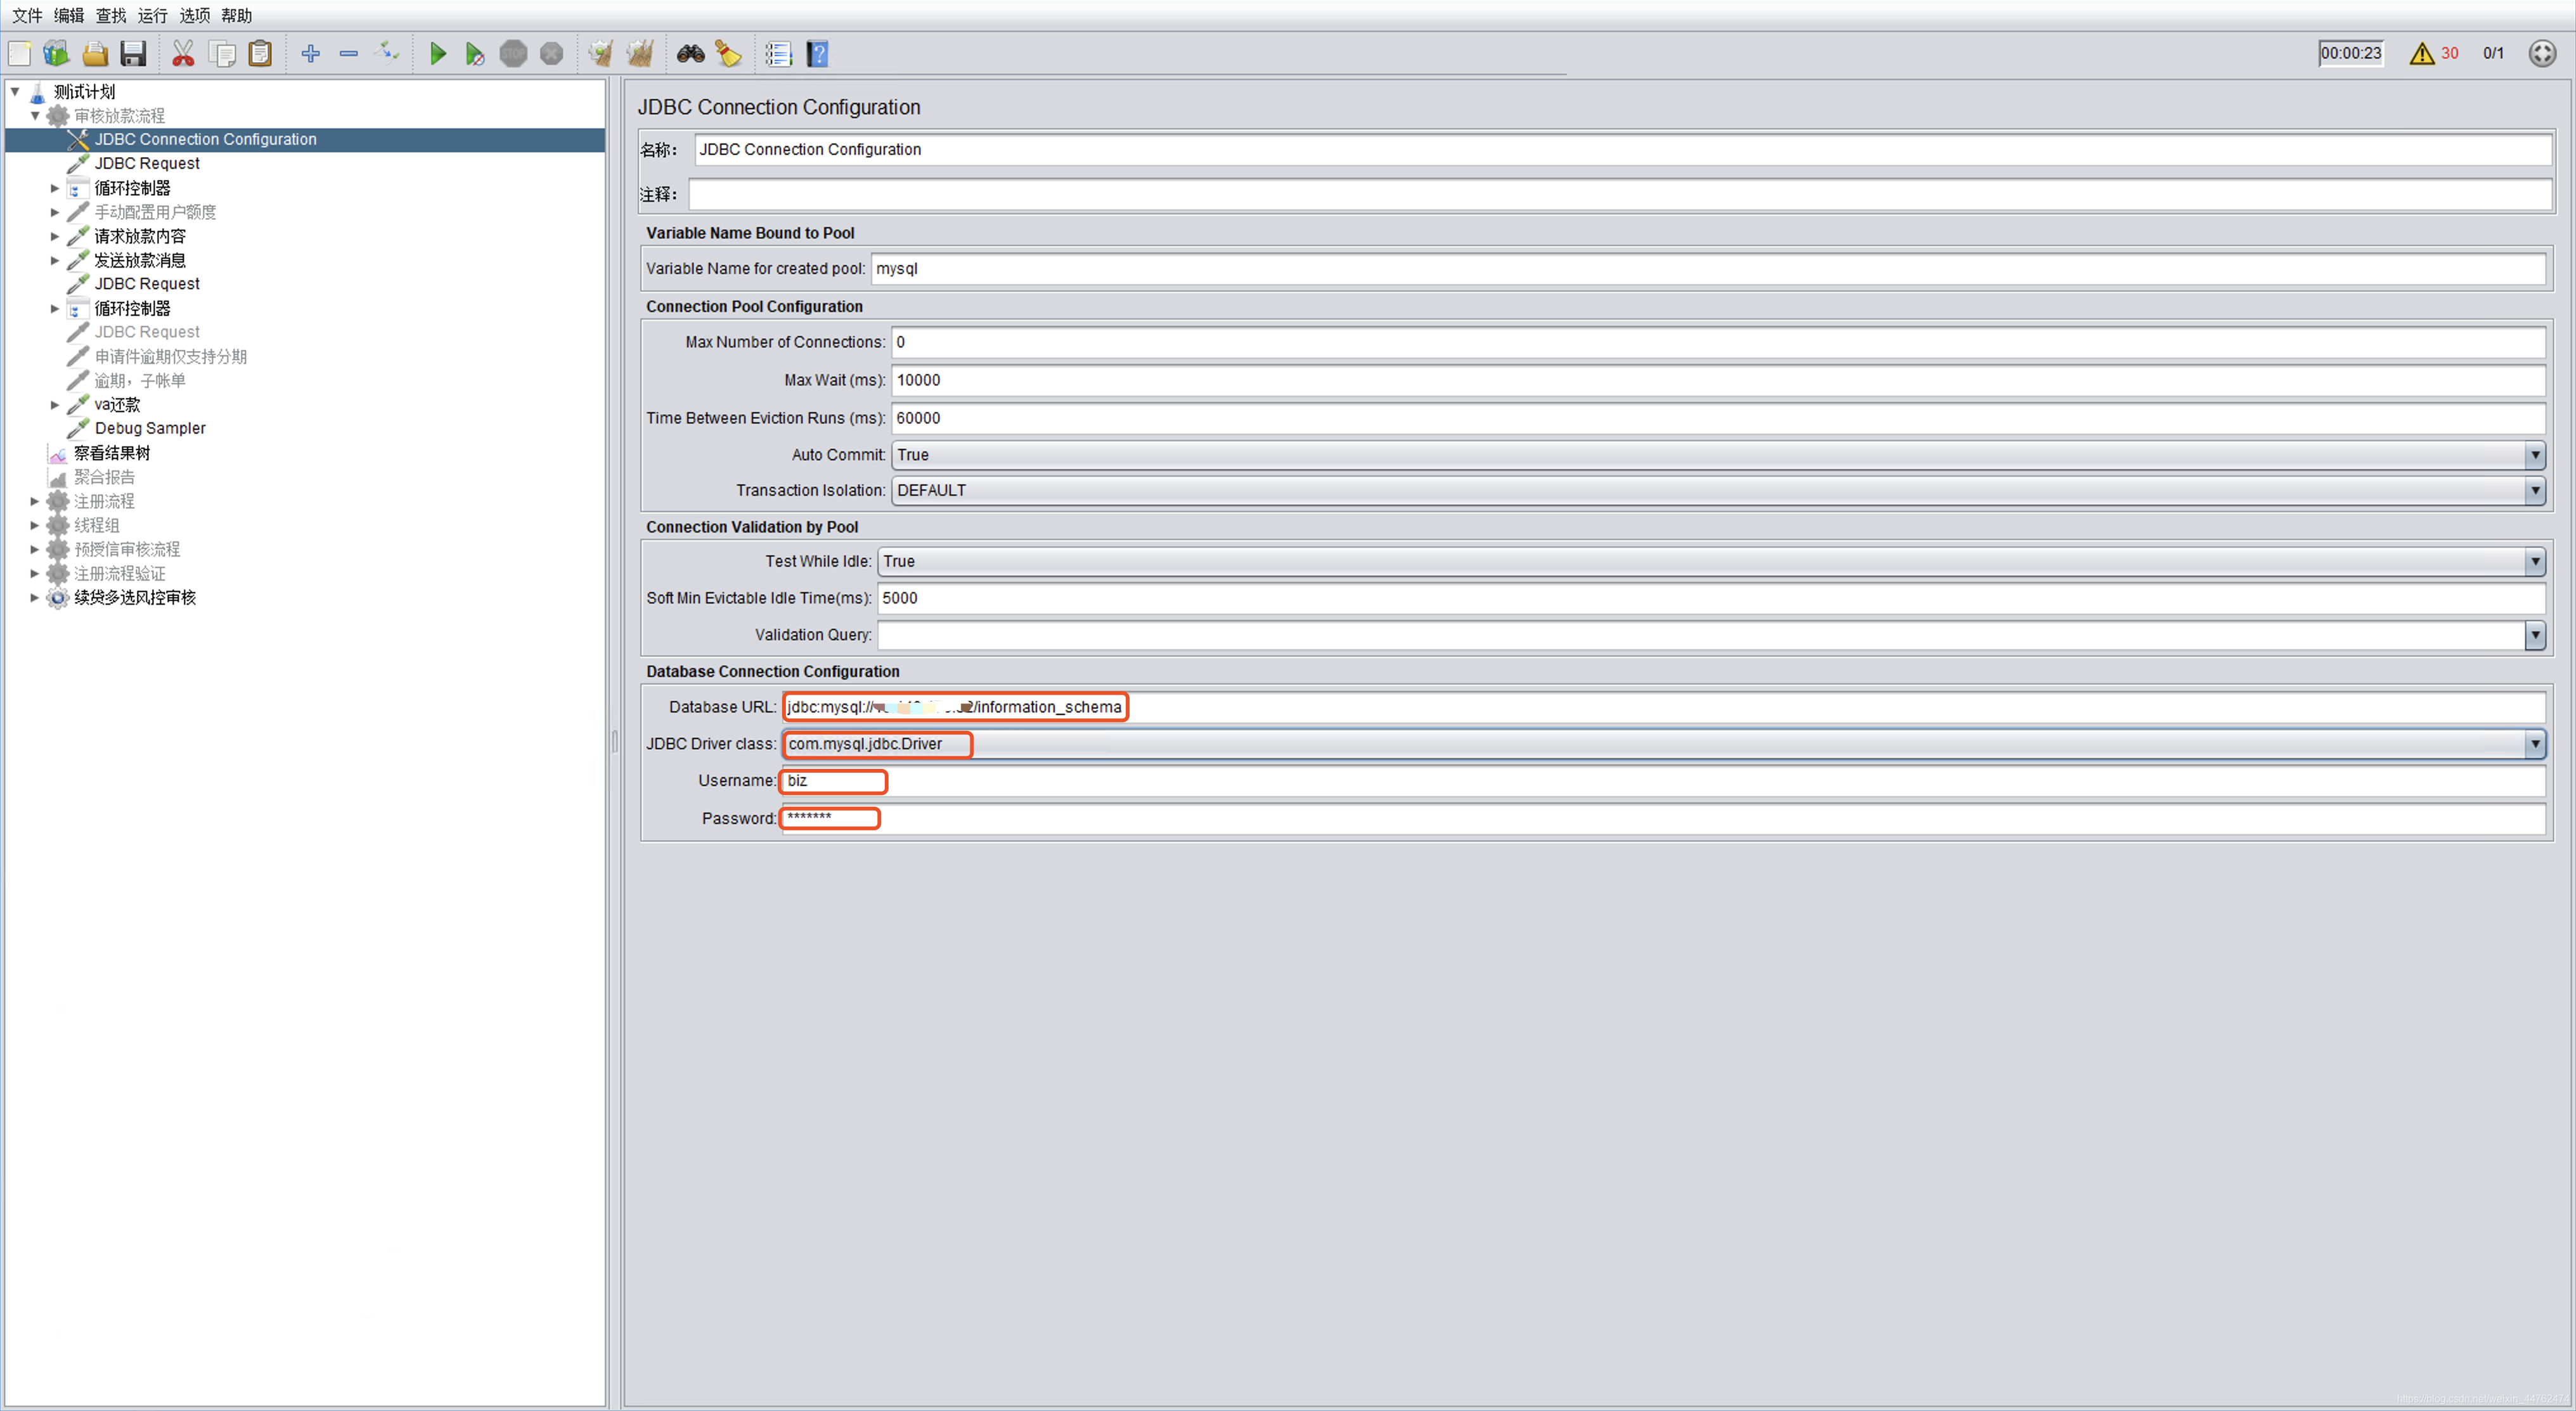
Task: Click the Reset Search brush icon
Action: click(x=729, y=53)
